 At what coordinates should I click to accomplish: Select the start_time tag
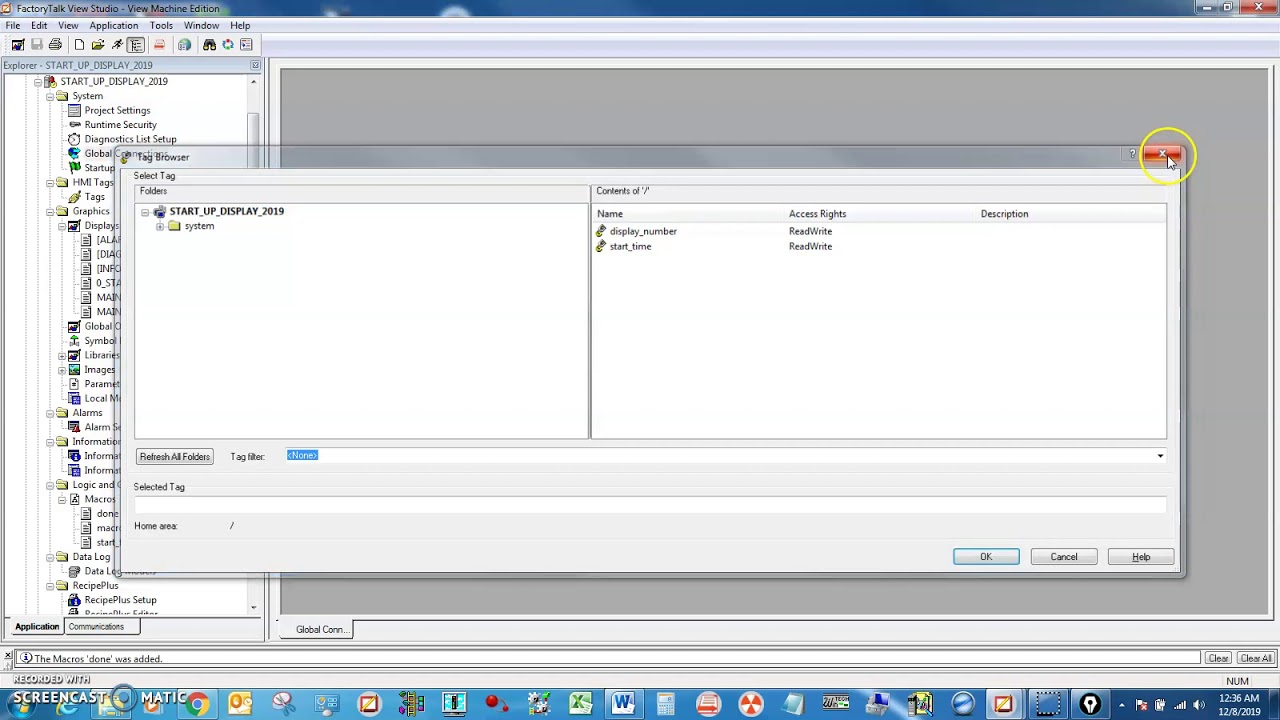pyautogui.click(x=630, y=246)
